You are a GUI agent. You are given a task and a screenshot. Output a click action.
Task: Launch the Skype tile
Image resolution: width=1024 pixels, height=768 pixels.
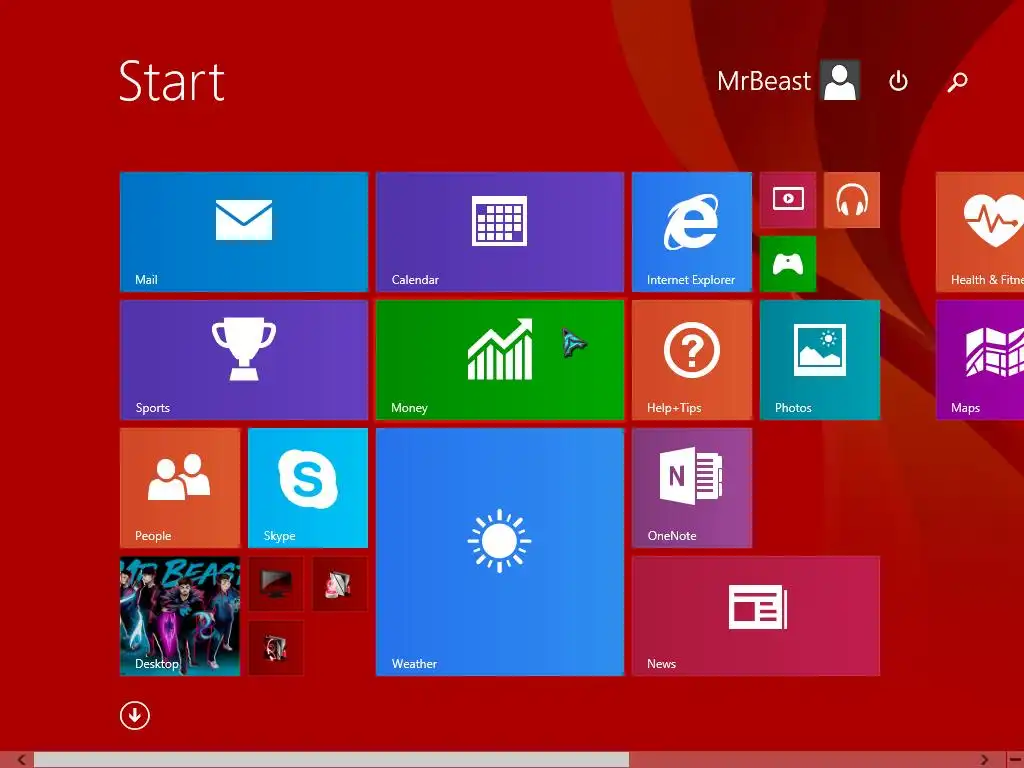(308, 488)
